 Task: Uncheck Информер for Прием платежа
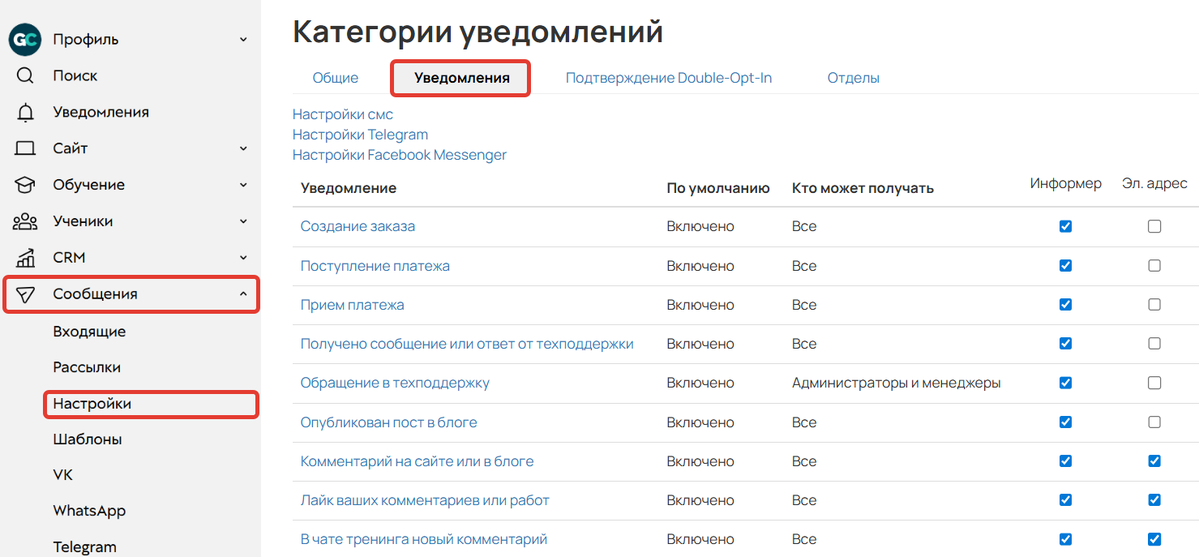pyautogui.click(x=1065, y=305)
